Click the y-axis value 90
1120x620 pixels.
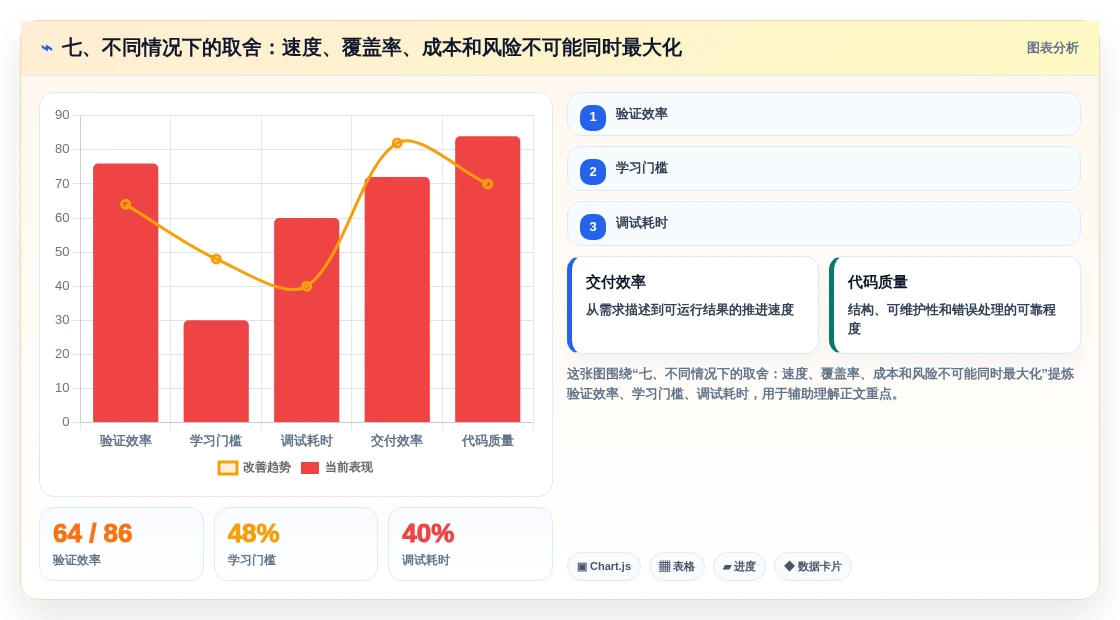(62, 115)
